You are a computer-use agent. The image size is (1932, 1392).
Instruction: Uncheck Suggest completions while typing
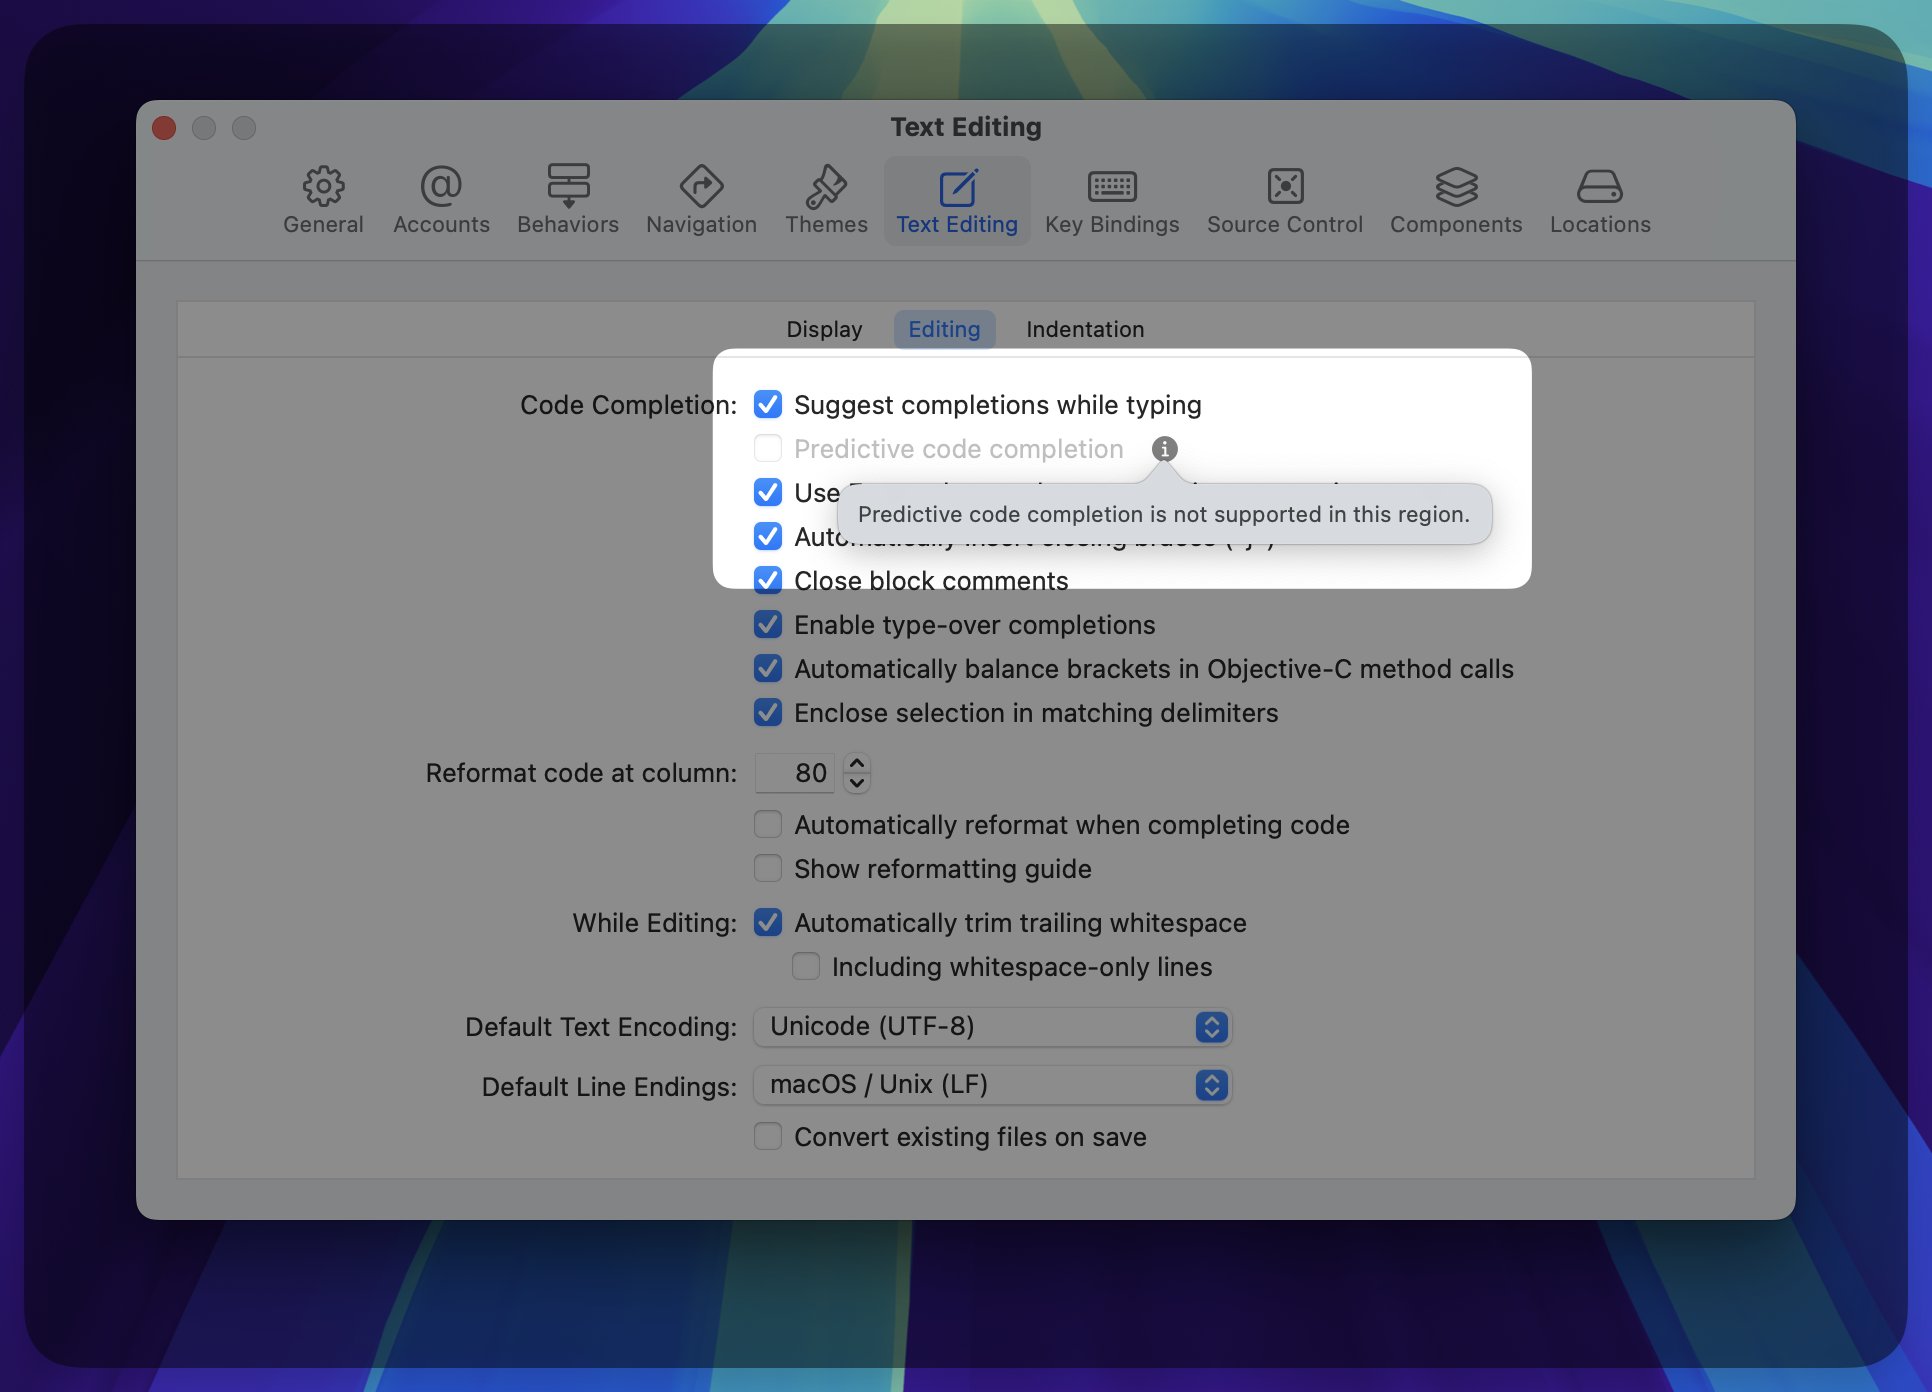click(x=768, y=404)
